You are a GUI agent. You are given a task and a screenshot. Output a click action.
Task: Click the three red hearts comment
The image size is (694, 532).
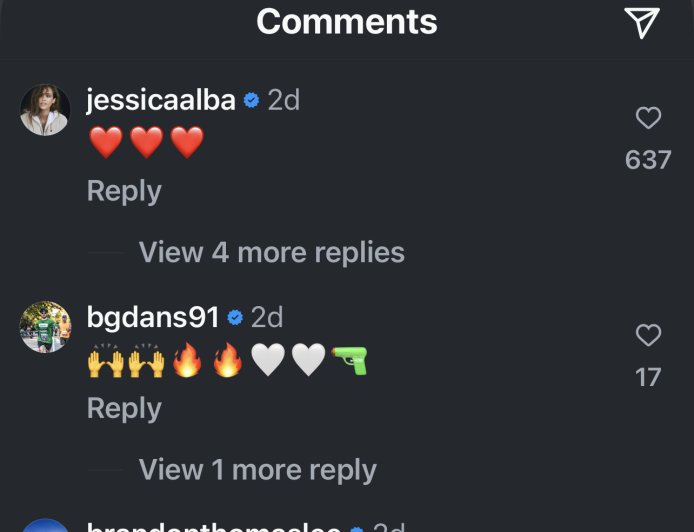[x=147, y=142]
